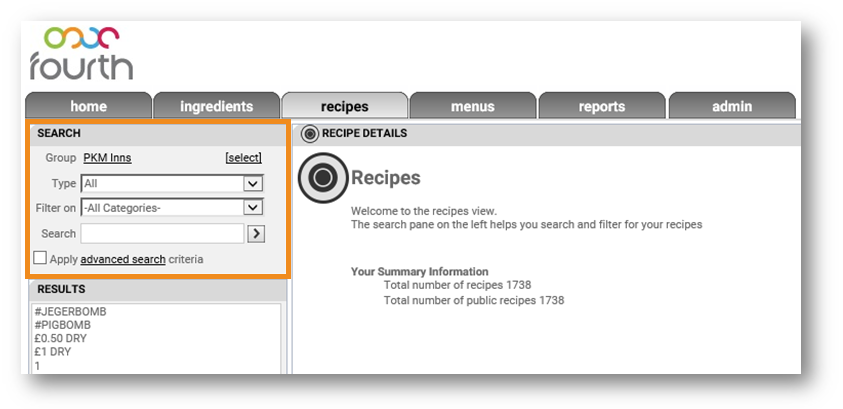
Task: Select #JEGERBOMB in the results list
Action: coord(69,312)
